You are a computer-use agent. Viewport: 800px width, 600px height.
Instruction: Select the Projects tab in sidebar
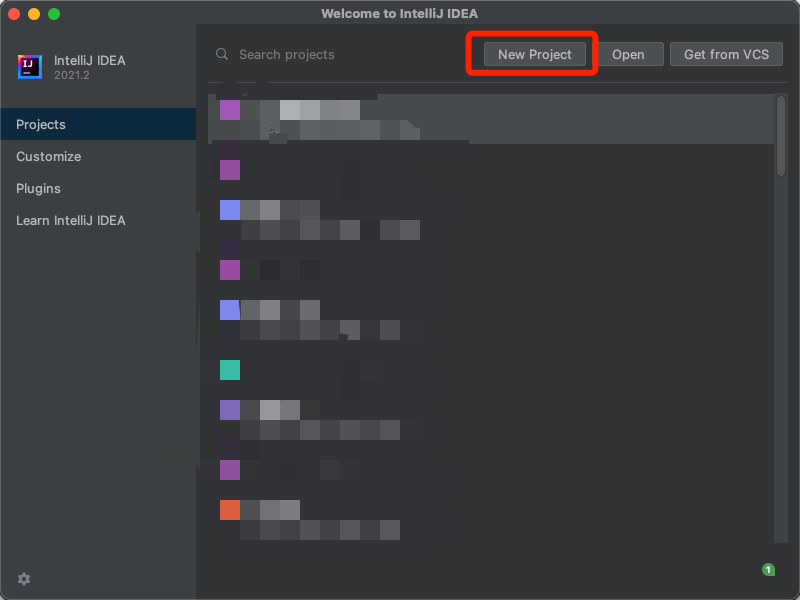pyautogui.click(x=98, y=124)
